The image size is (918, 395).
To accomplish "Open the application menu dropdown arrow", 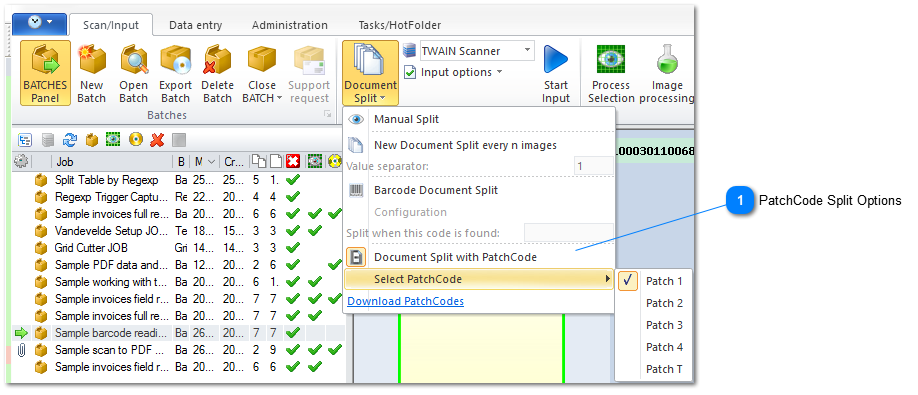I will point(49,22).
